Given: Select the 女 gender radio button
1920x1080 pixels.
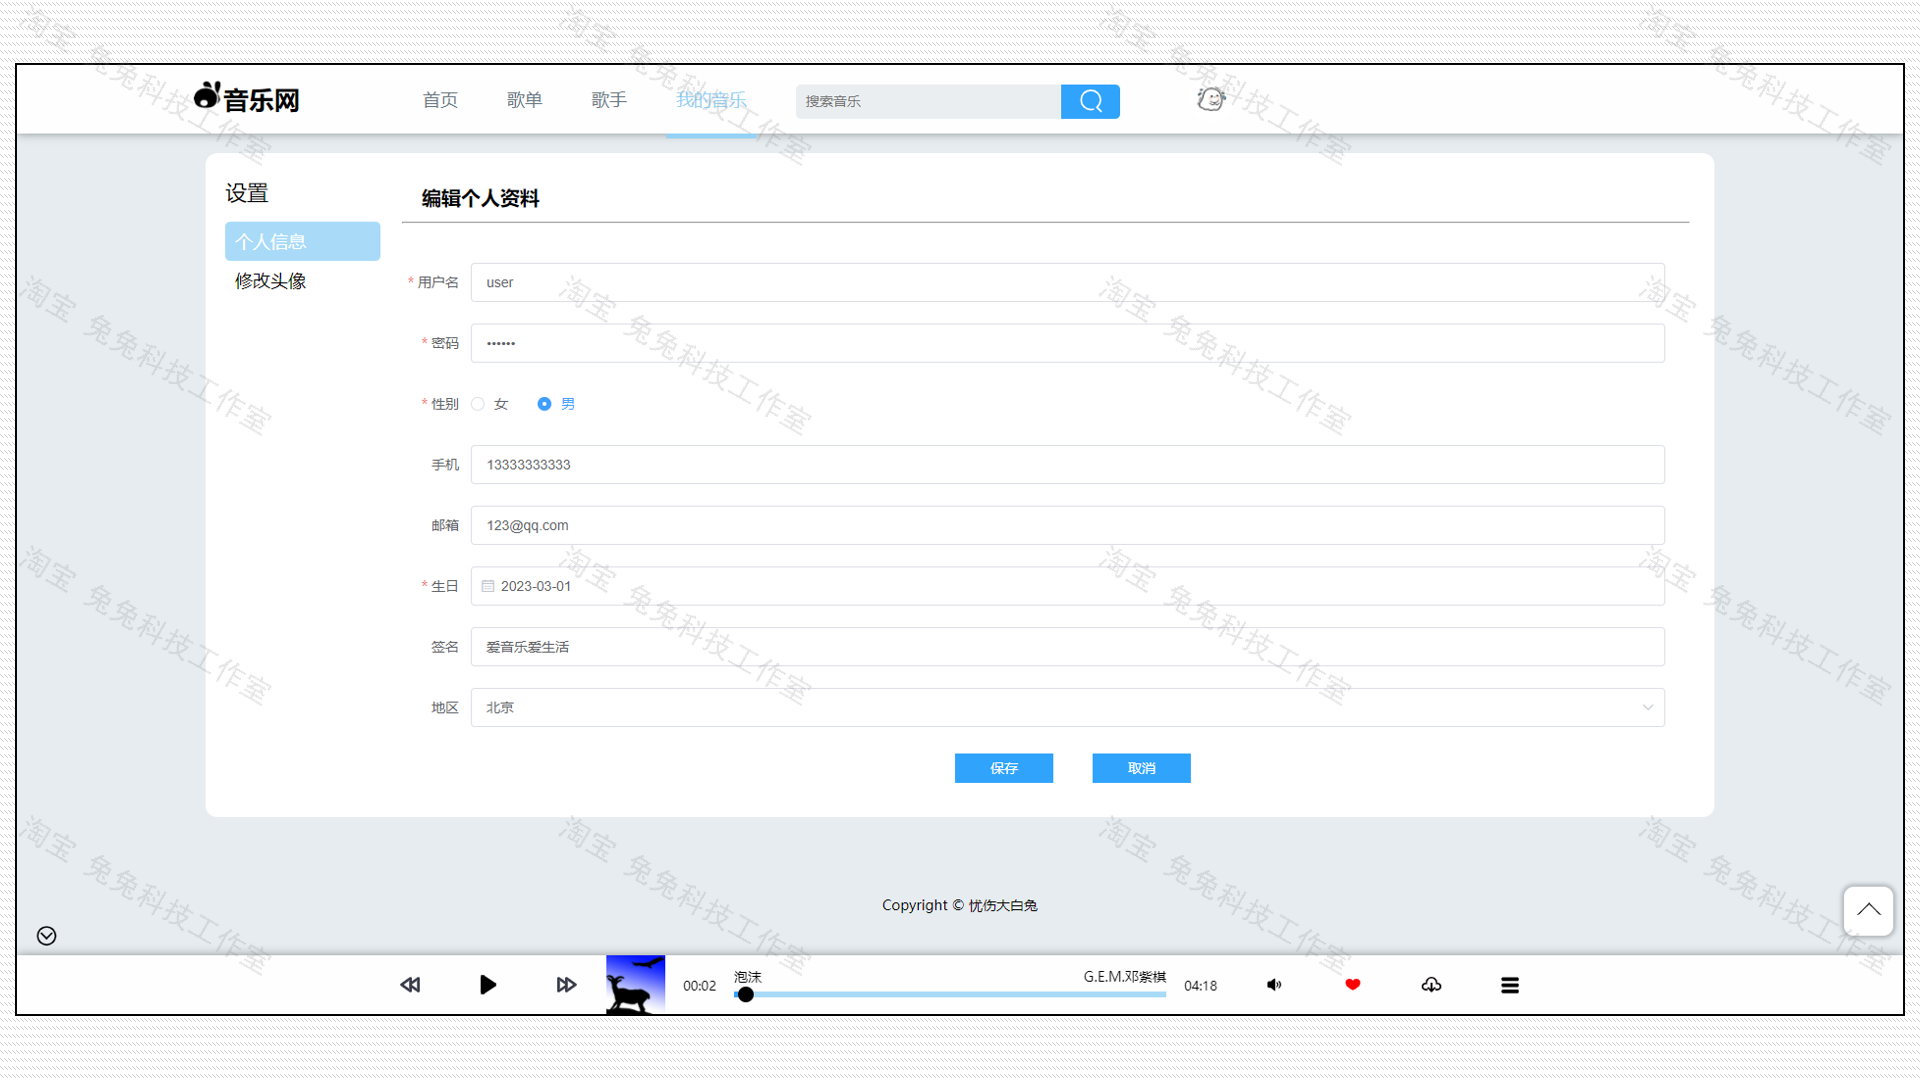Looking at the screenshot, I should tap(478, 404).
